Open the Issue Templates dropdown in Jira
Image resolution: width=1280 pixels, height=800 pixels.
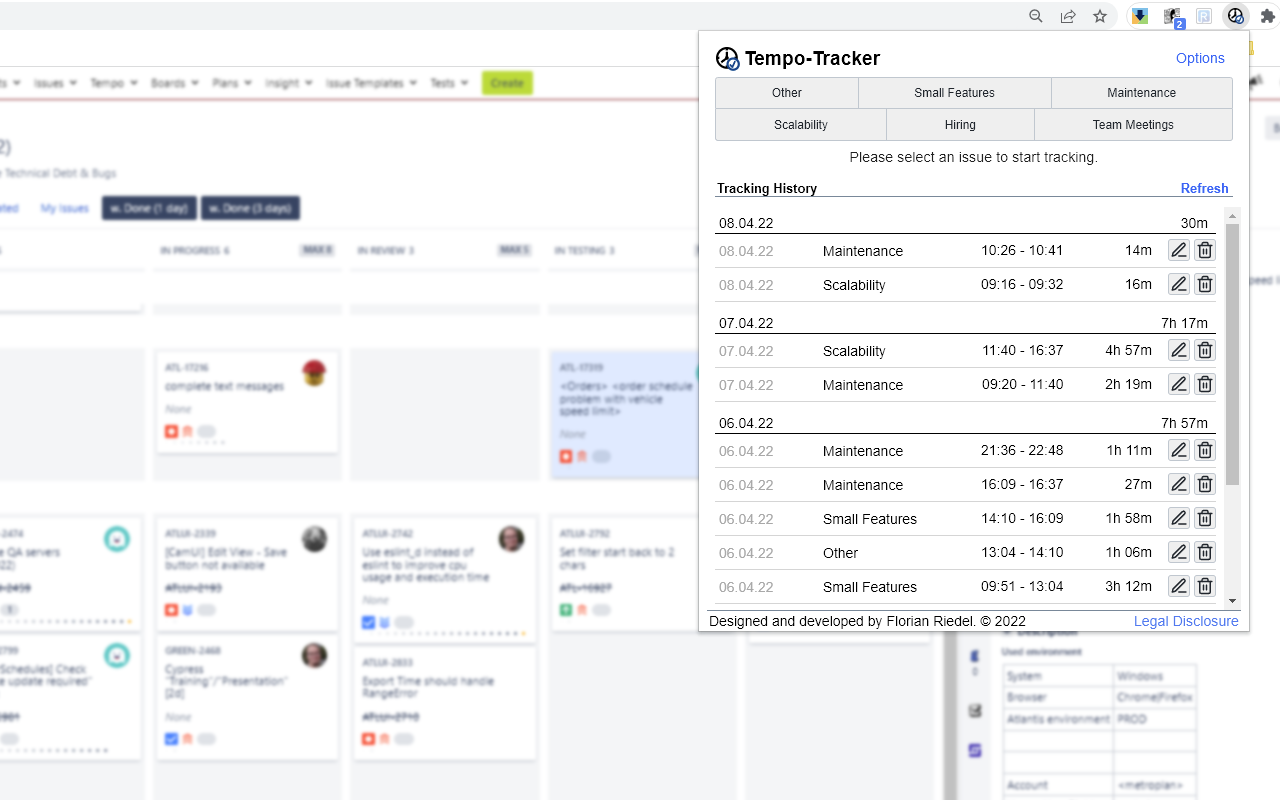pos(371,83)
